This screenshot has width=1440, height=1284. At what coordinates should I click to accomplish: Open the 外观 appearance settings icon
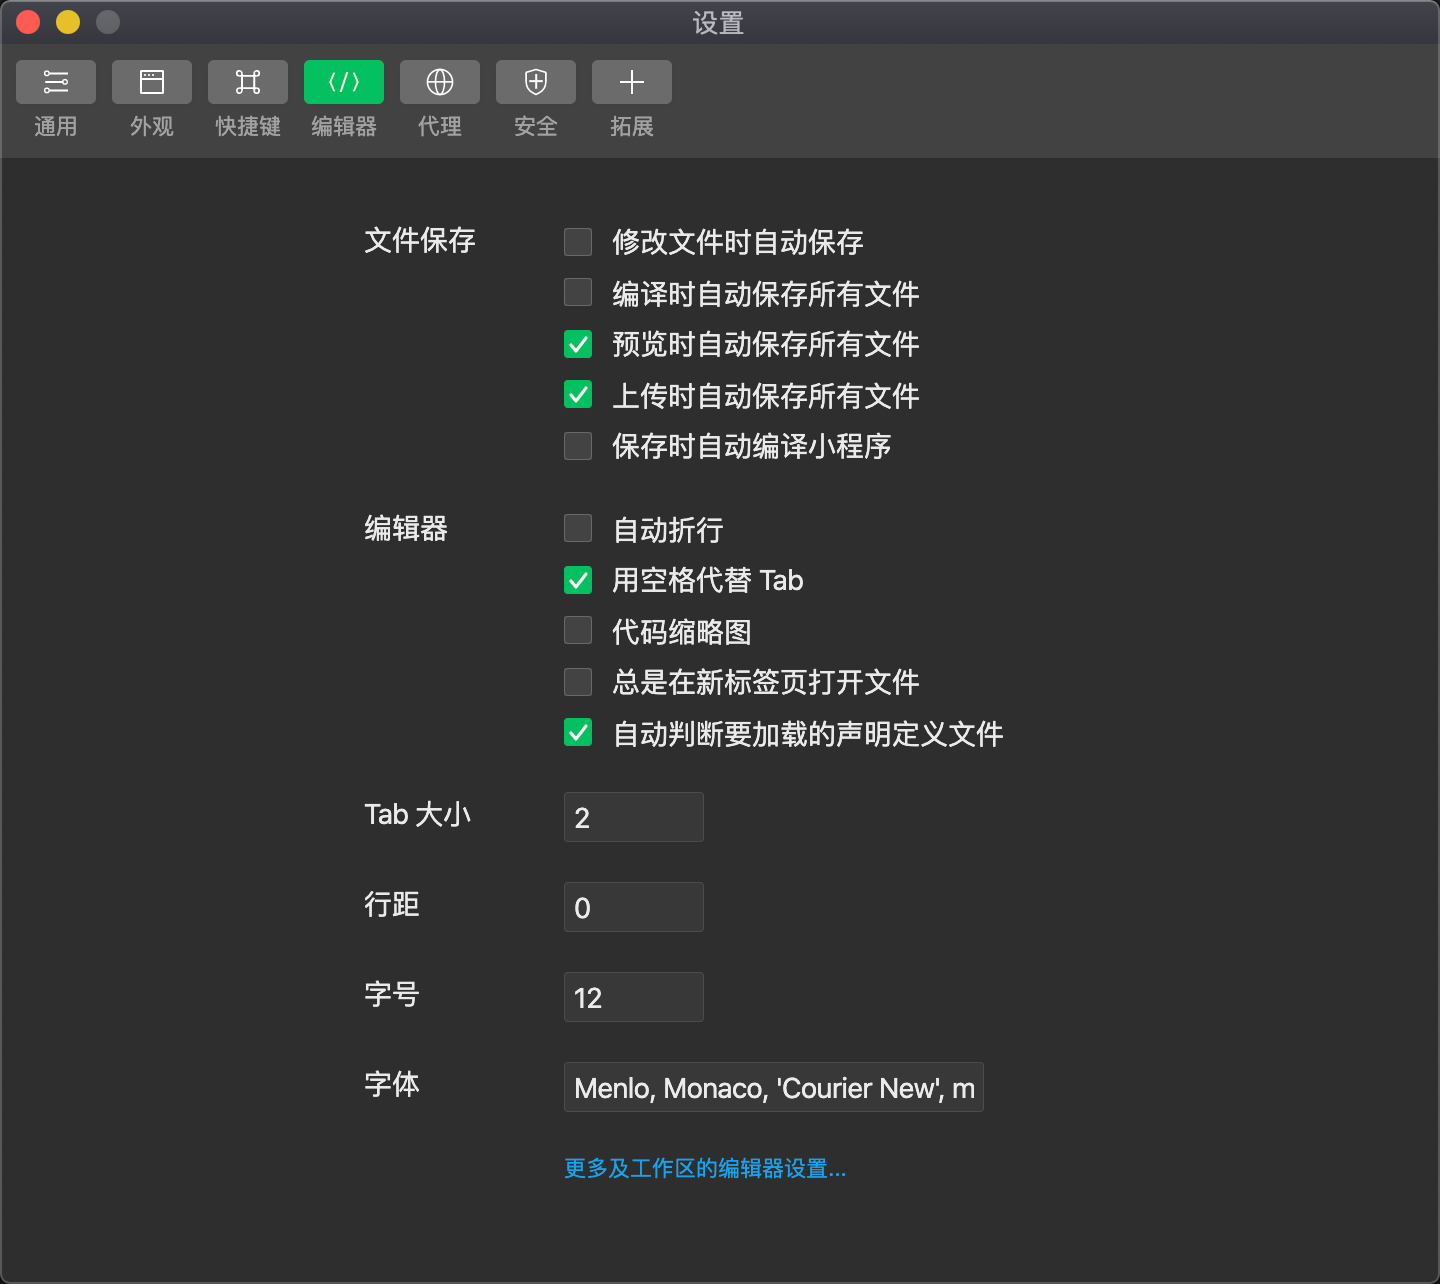152,82
